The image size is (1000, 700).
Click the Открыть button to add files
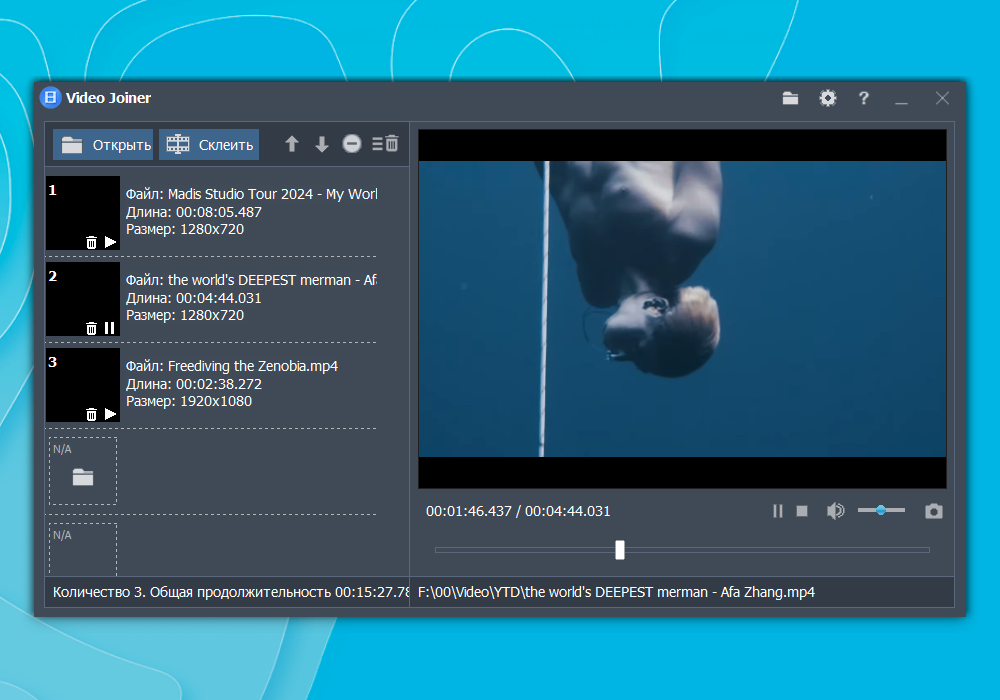pyautogui.click(x=103, y=145)
